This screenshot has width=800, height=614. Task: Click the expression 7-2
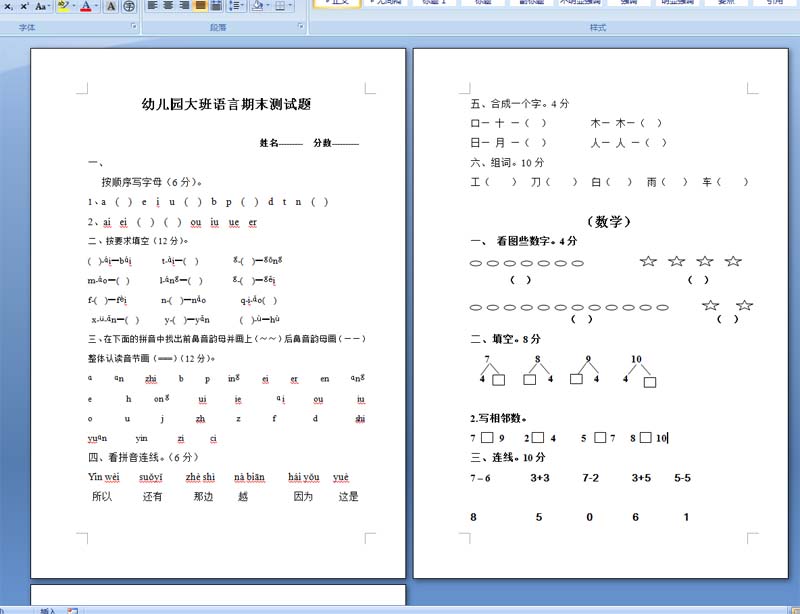tap(590, 478)
